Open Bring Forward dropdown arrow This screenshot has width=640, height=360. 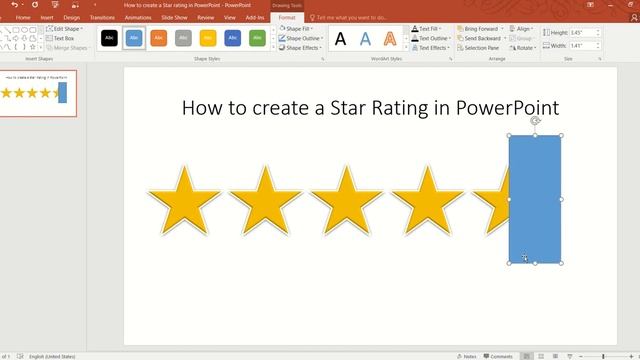pos(502,29)
